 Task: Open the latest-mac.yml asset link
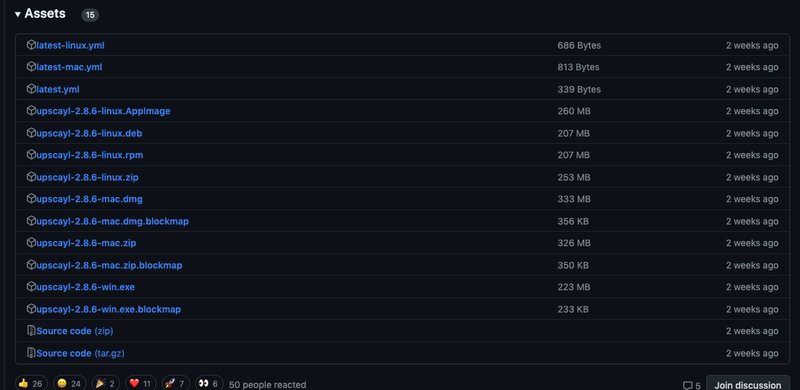coord(69,67)
